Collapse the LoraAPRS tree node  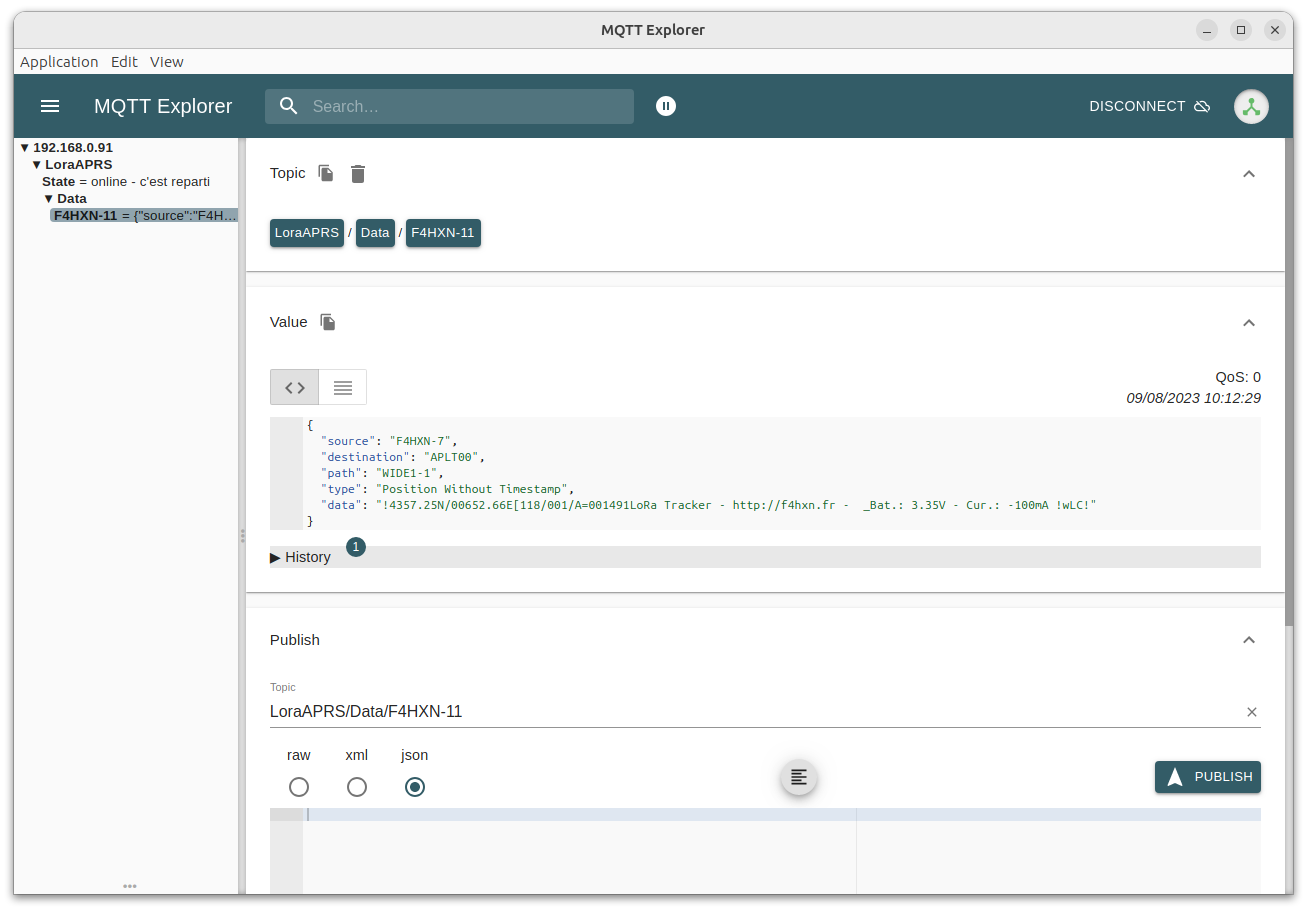pyautogui.click(x=37, y=164)
